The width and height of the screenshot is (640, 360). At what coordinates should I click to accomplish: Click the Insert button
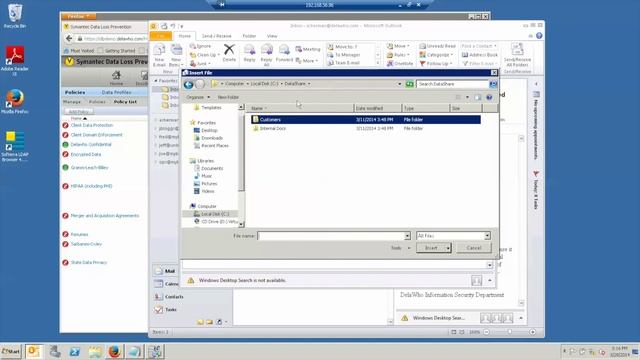(x=431, y=248)
